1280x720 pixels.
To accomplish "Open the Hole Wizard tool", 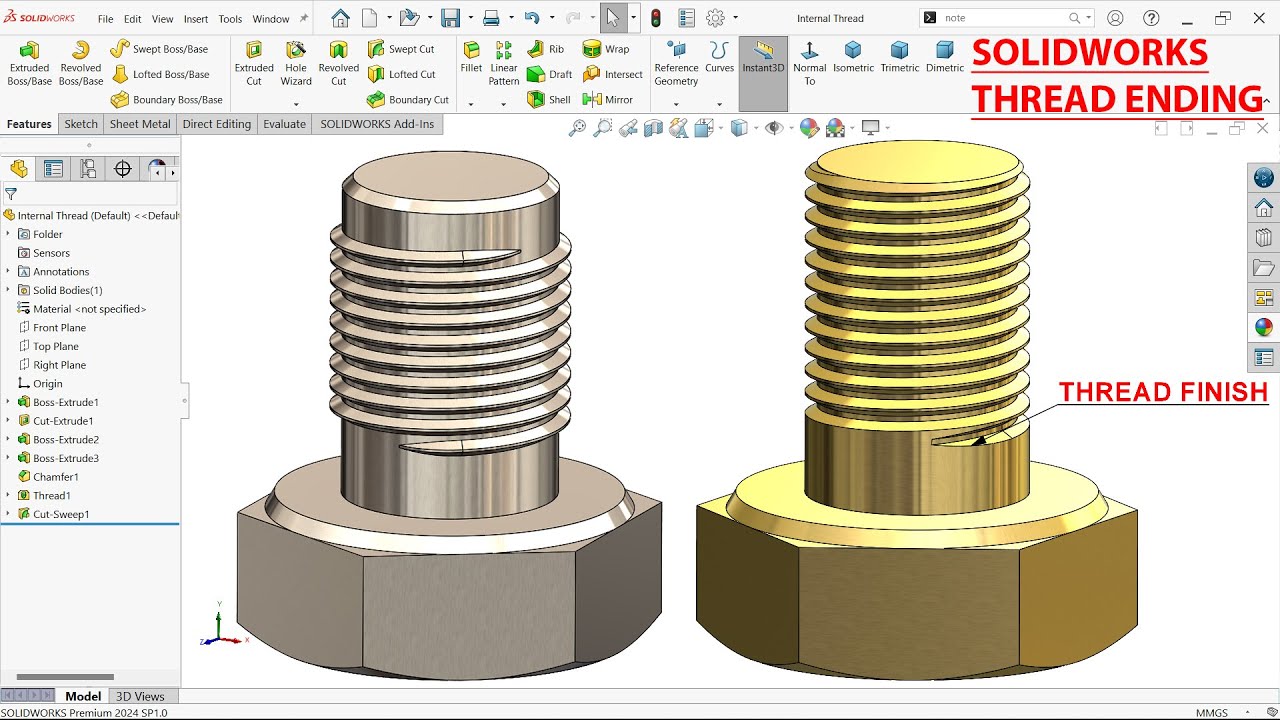I will (296, 63).
